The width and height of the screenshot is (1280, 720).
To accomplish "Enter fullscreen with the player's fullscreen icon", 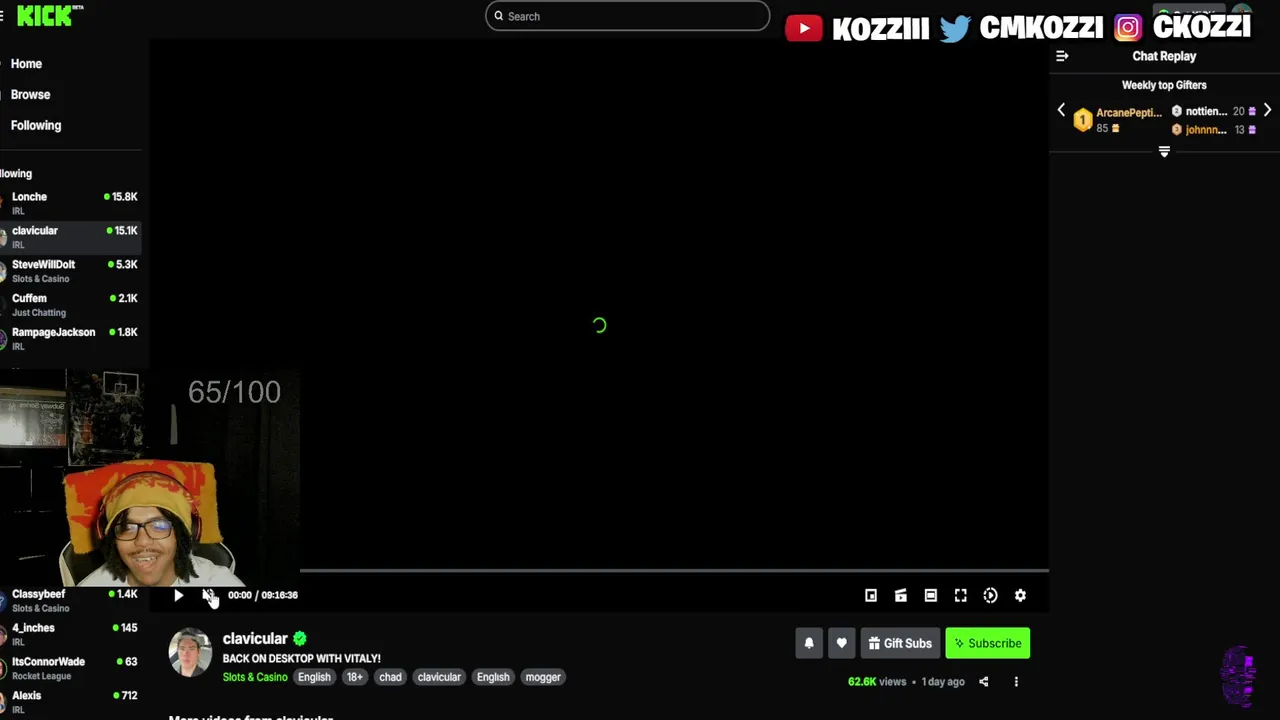I will [x=961, y=595].
